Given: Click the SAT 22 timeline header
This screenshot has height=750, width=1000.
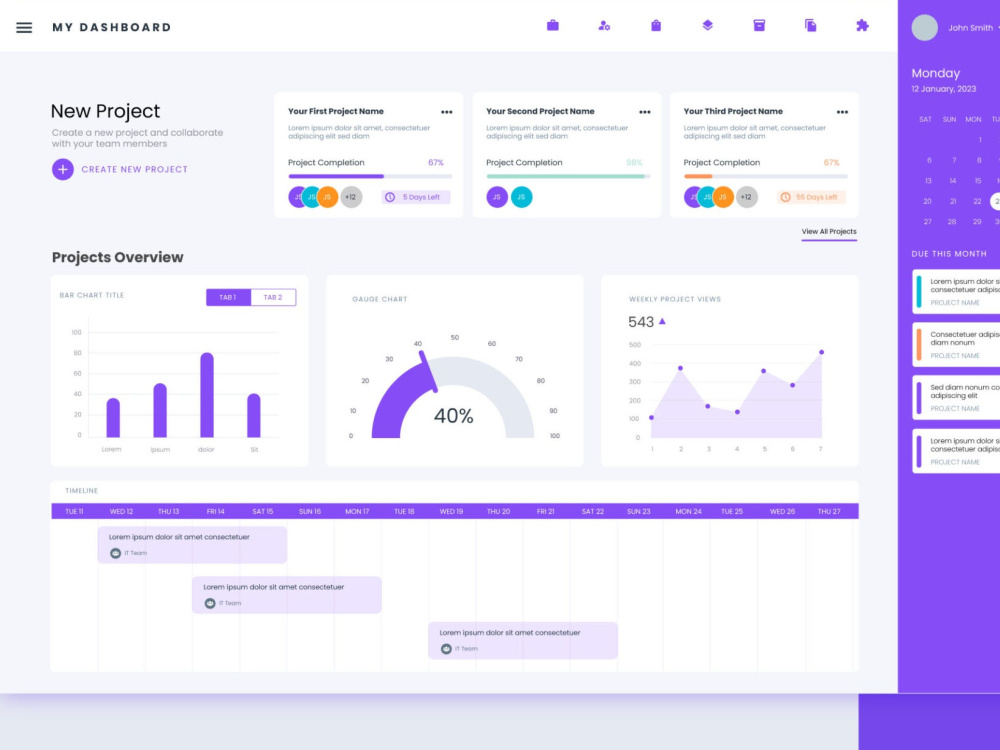Looking at the screenshot, I should (592, 511).
